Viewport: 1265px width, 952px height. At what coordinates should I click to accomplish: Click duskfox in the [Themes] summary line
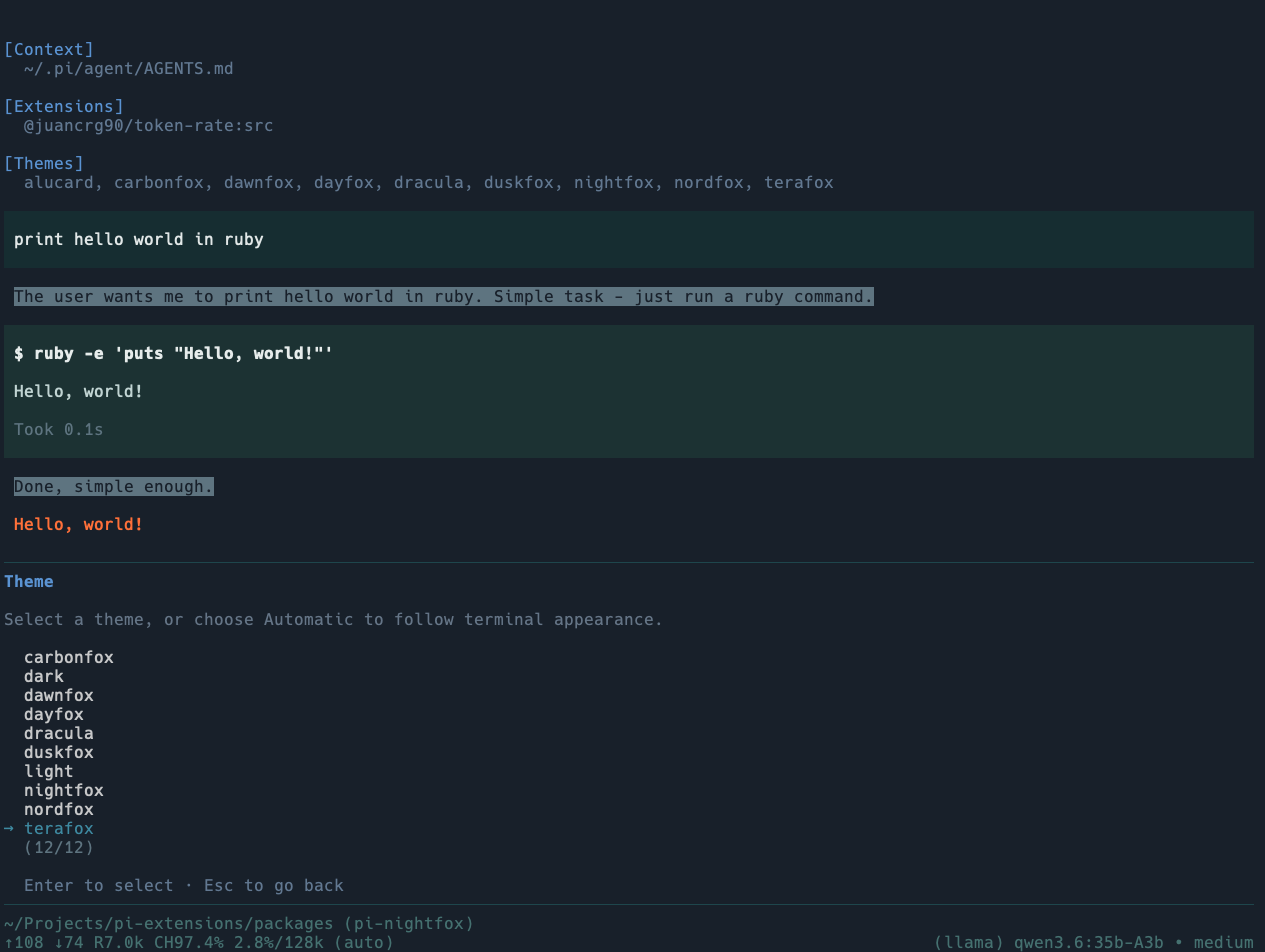[x=519, y=182]
